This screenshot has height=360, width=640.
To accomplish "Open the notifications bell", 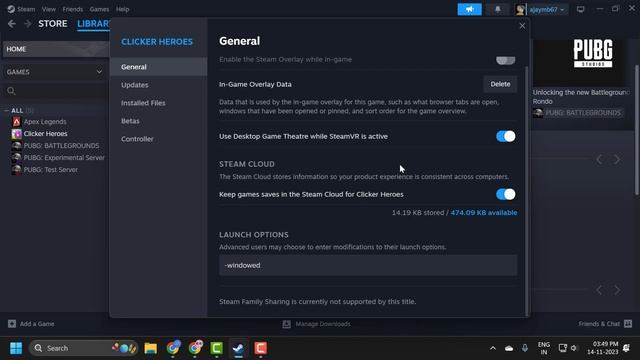I will (498, 9).
